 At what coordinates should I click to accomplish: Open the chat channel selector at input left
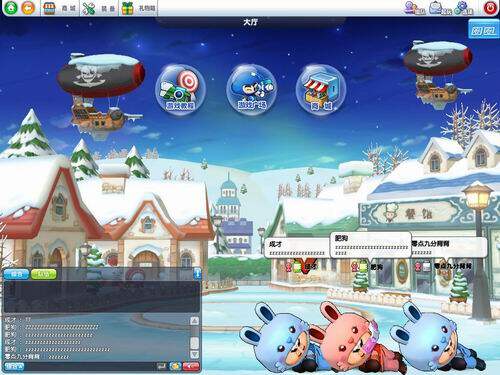15,367
